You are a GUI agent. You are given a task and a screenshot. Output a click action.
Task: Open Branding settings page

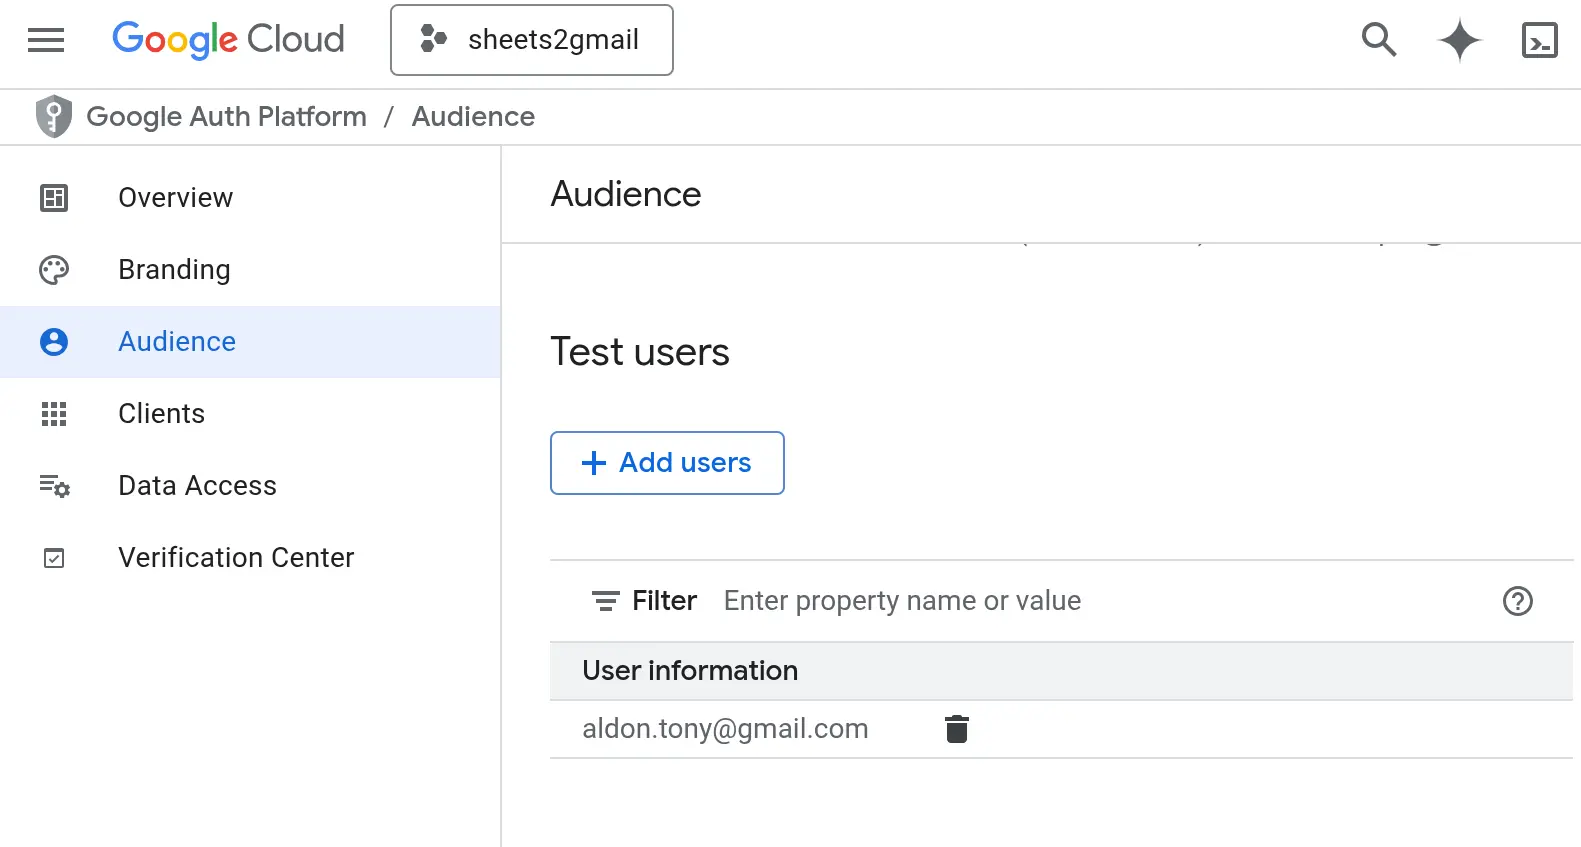(174, 270)
